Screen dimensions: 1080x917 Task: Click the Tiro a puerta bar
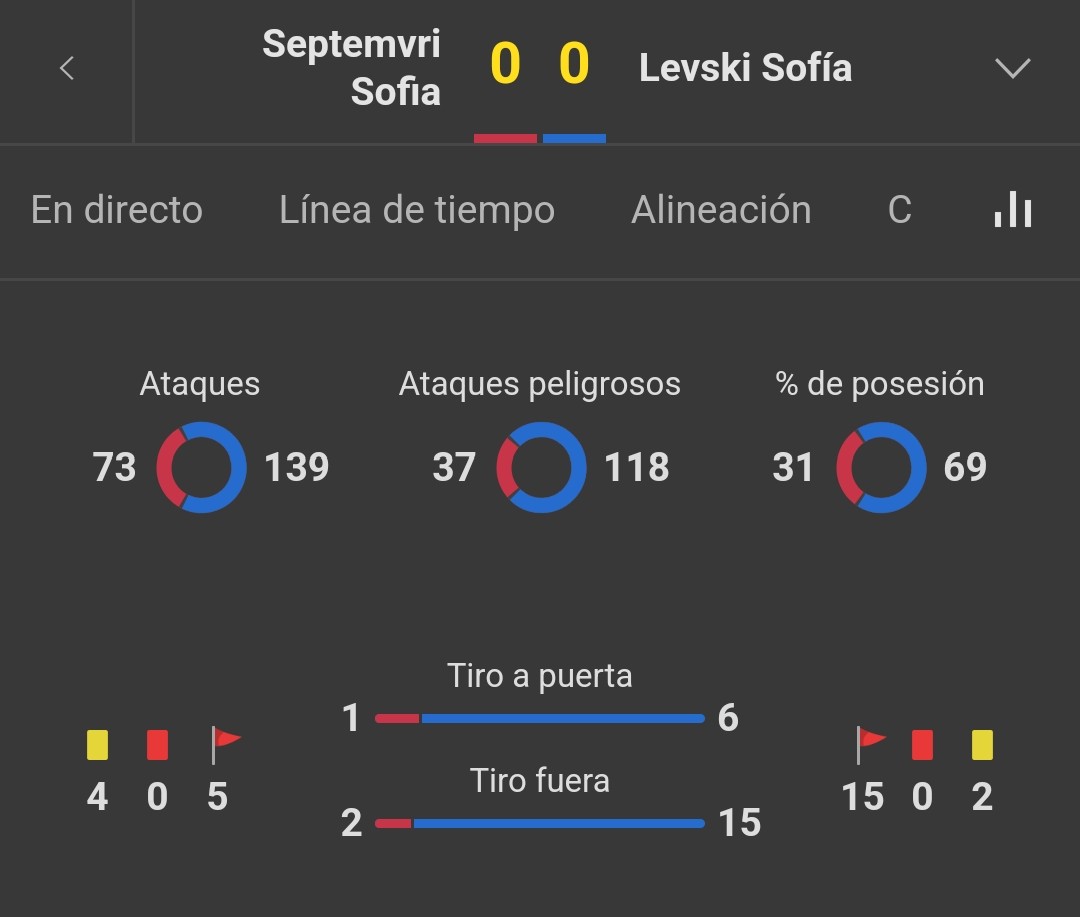click(540, 719)
